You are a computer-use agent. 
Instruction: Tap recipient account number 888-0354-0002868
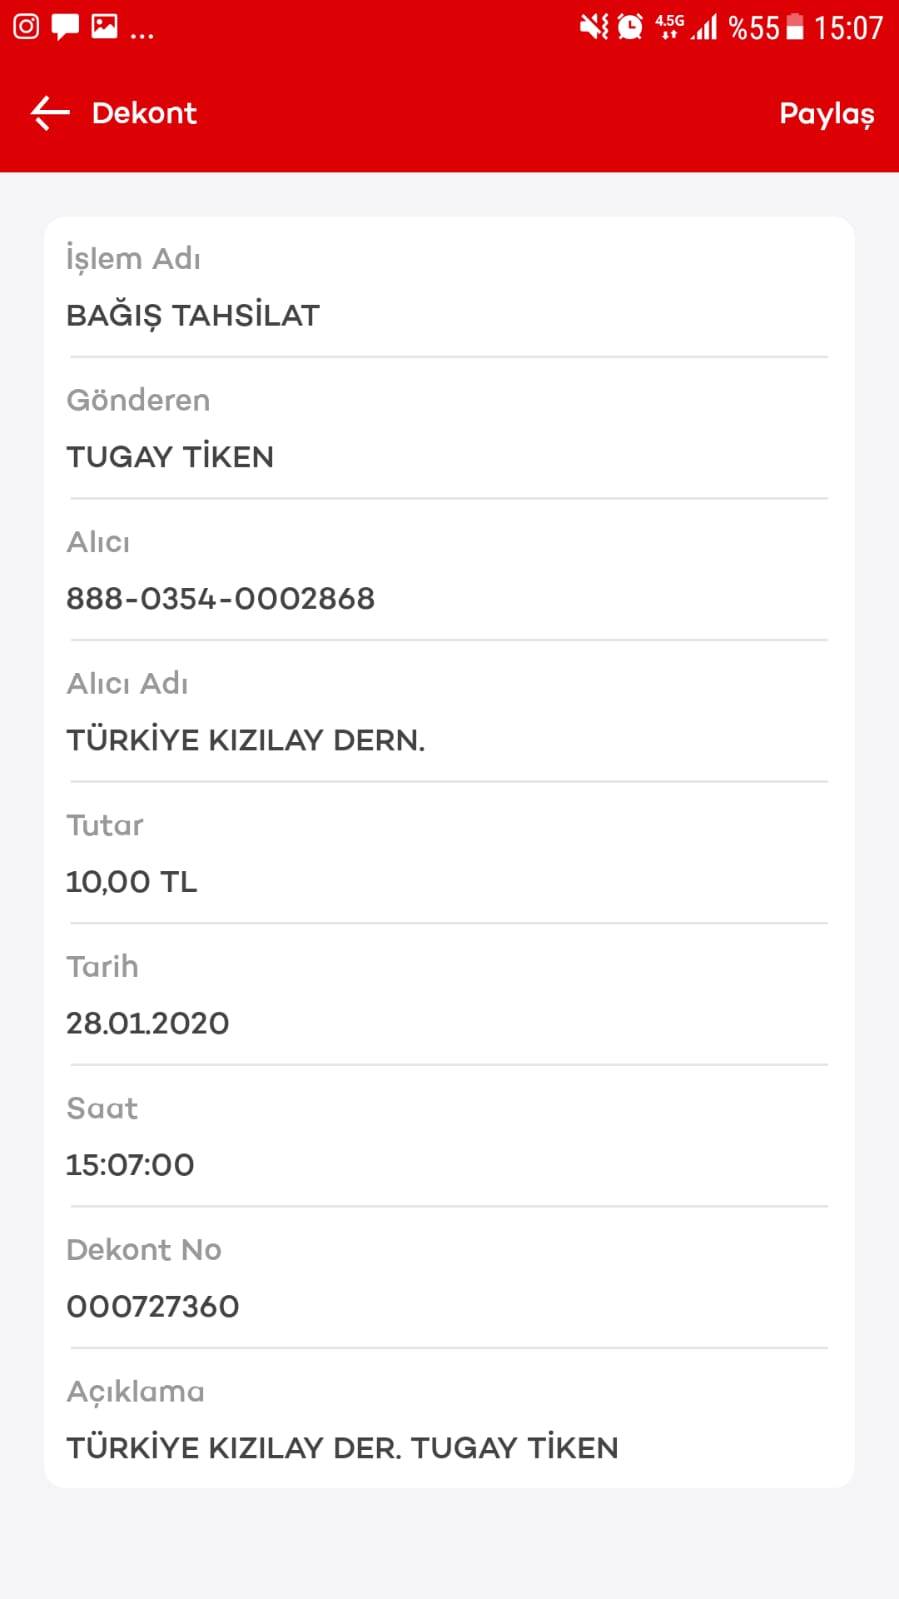click(220, 599)
